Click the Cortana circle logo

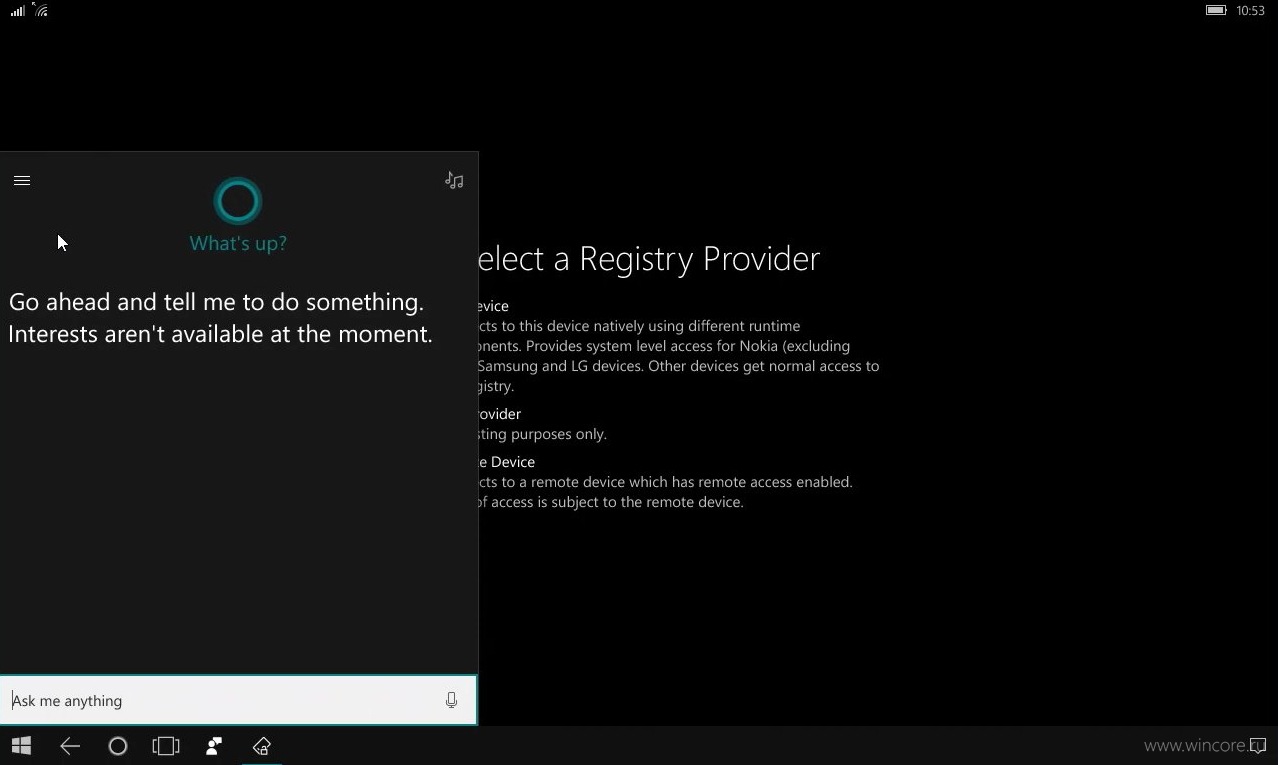coord(238,202)
